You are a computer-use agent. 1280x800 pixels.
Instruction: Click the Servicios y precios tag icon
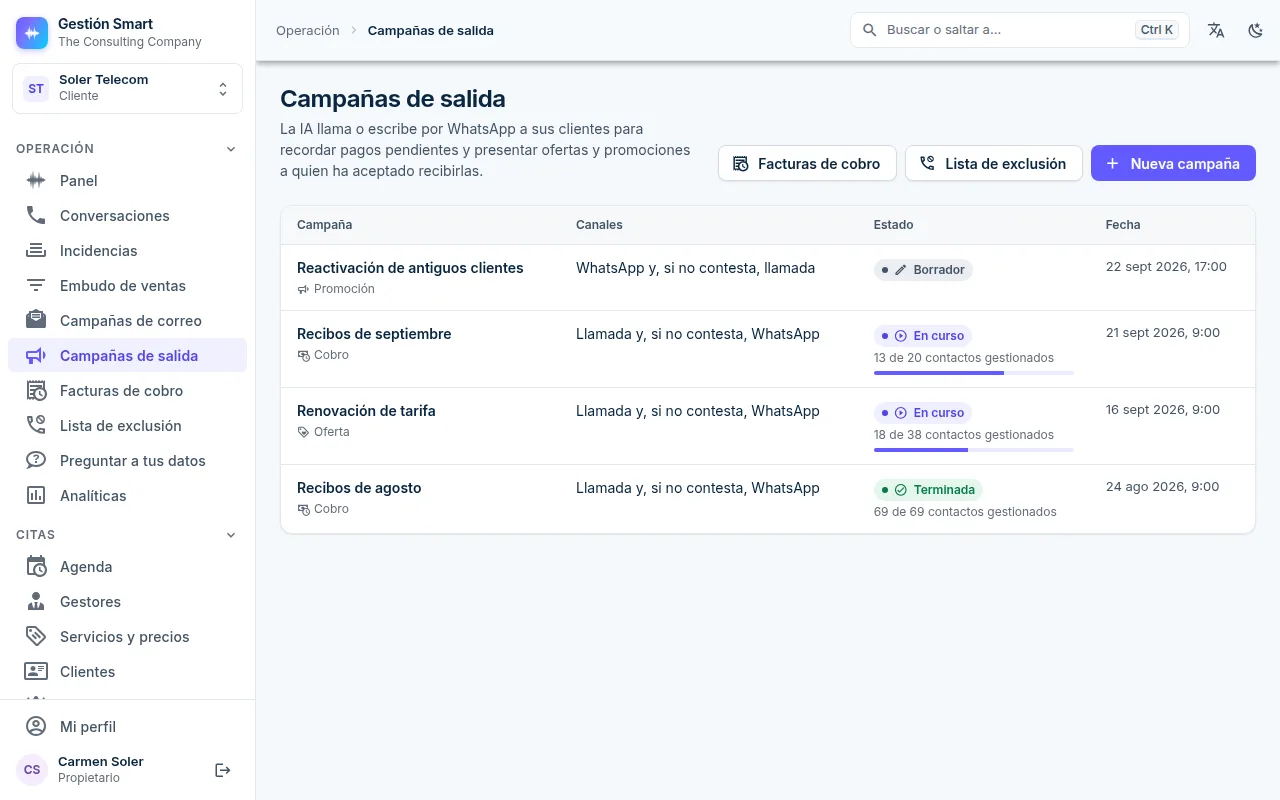click(x=36, y=637)
